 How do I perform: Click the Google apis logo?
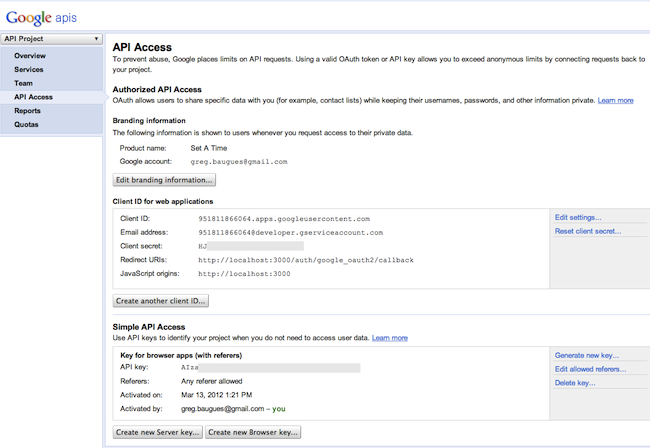(41, 18)
